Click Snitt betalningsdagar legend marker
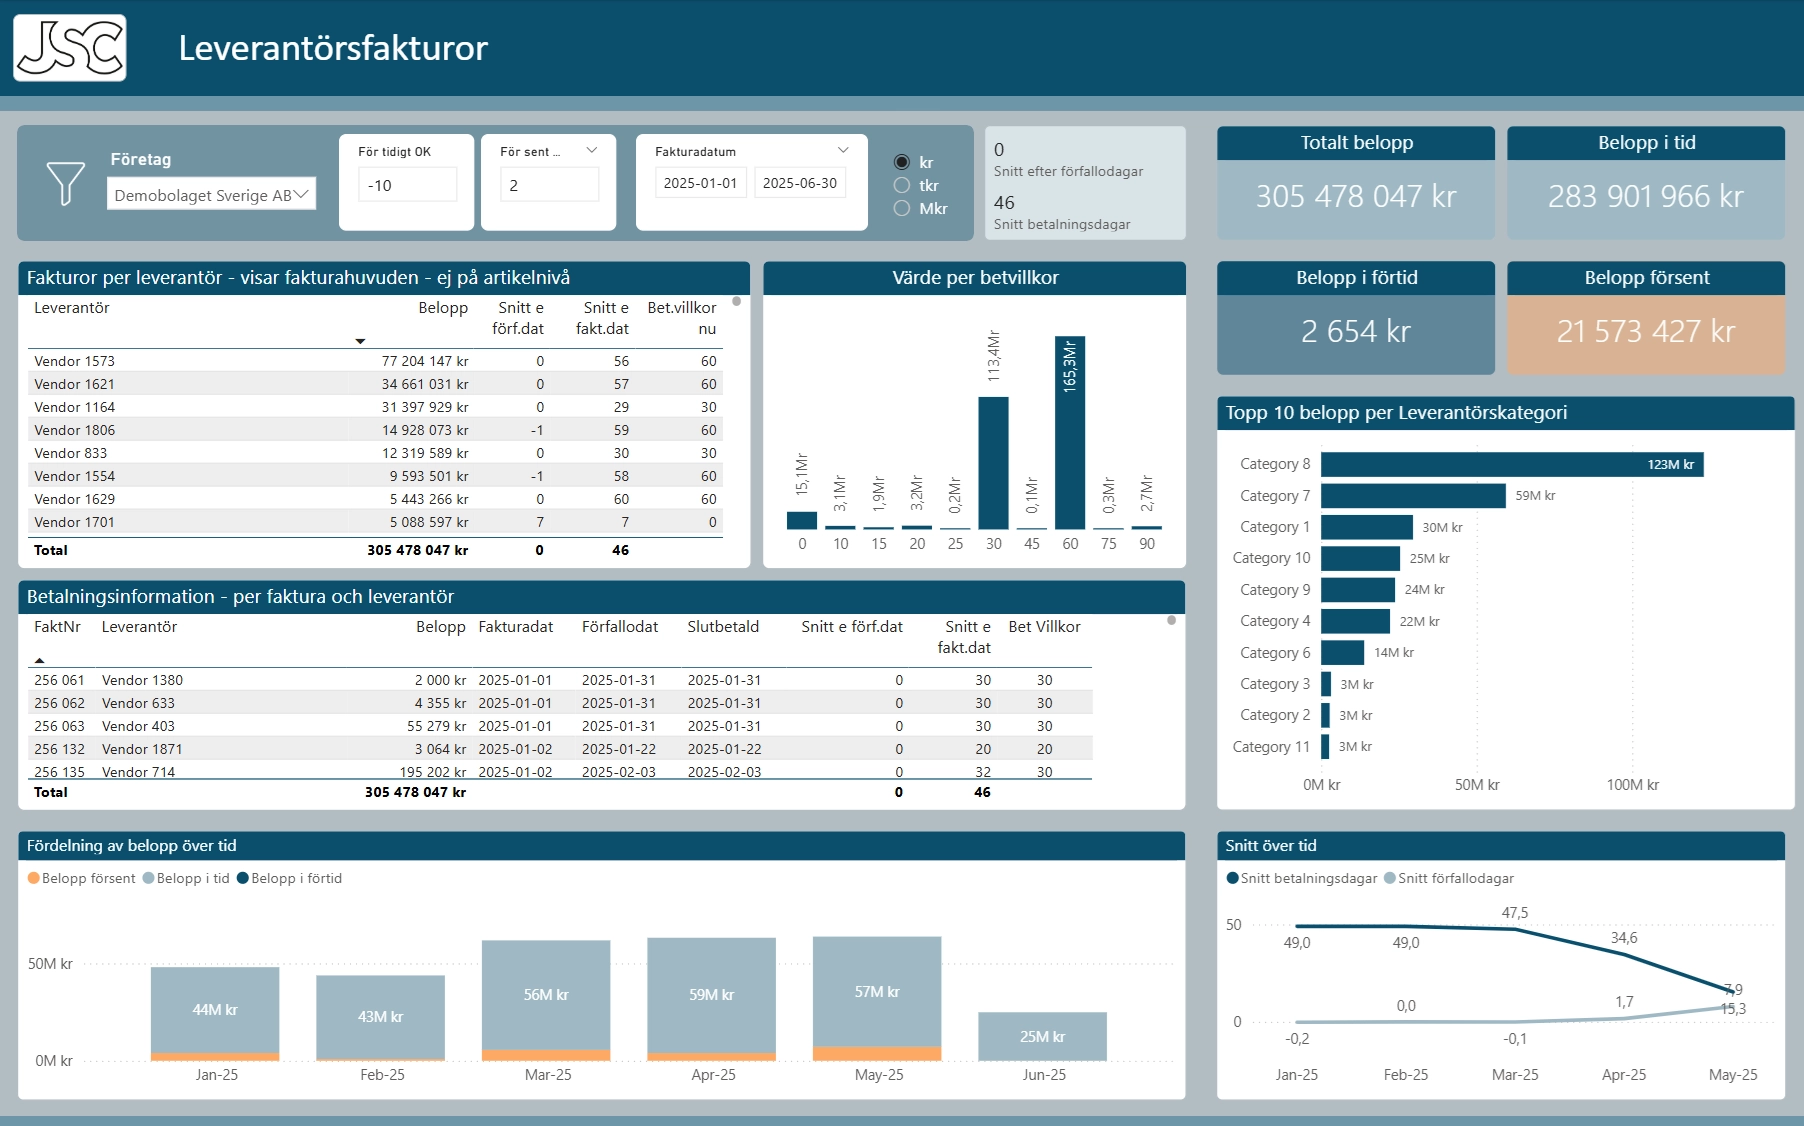This screenshot has width=1804, height=1126. [1232, 878]
